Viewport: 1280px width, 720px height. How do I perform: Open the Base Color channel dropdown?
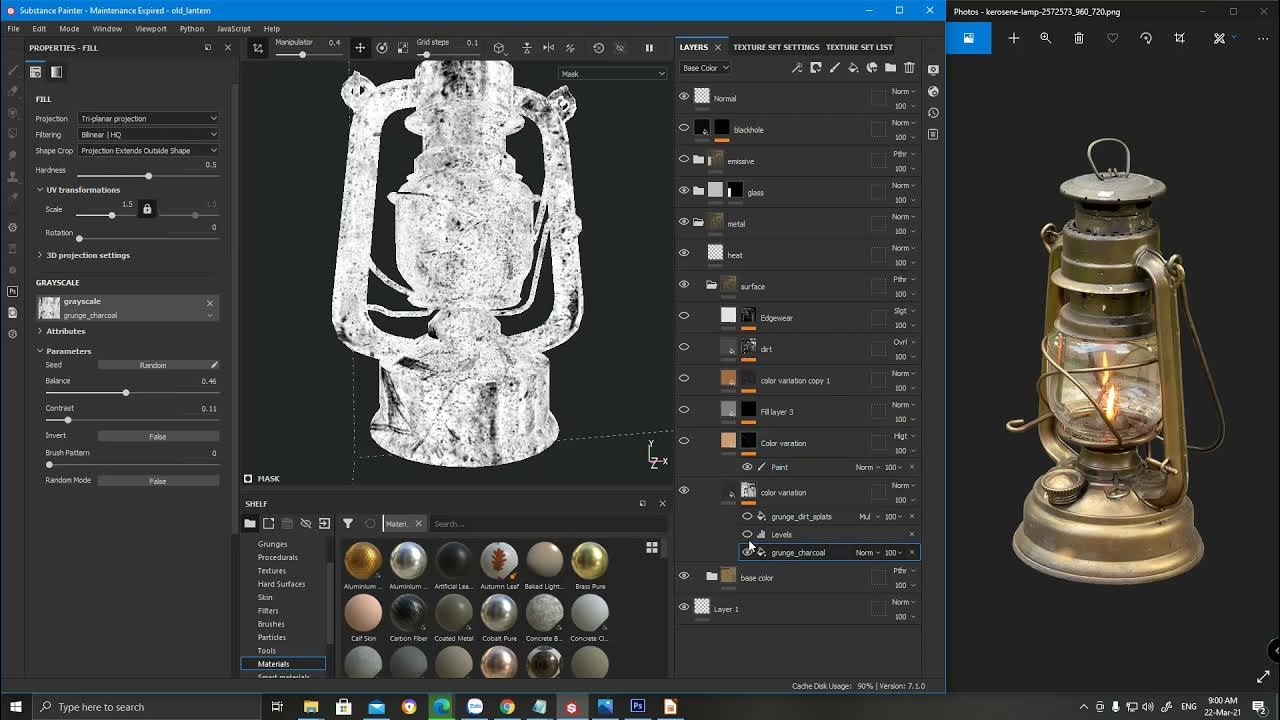pos(705,68)
